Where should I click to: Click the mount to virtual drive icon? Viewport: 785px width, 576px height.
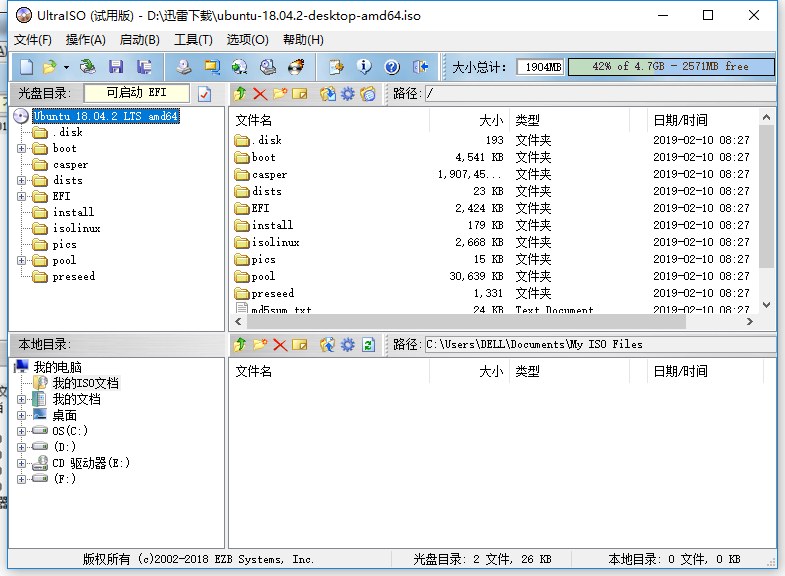click(268, 67)
